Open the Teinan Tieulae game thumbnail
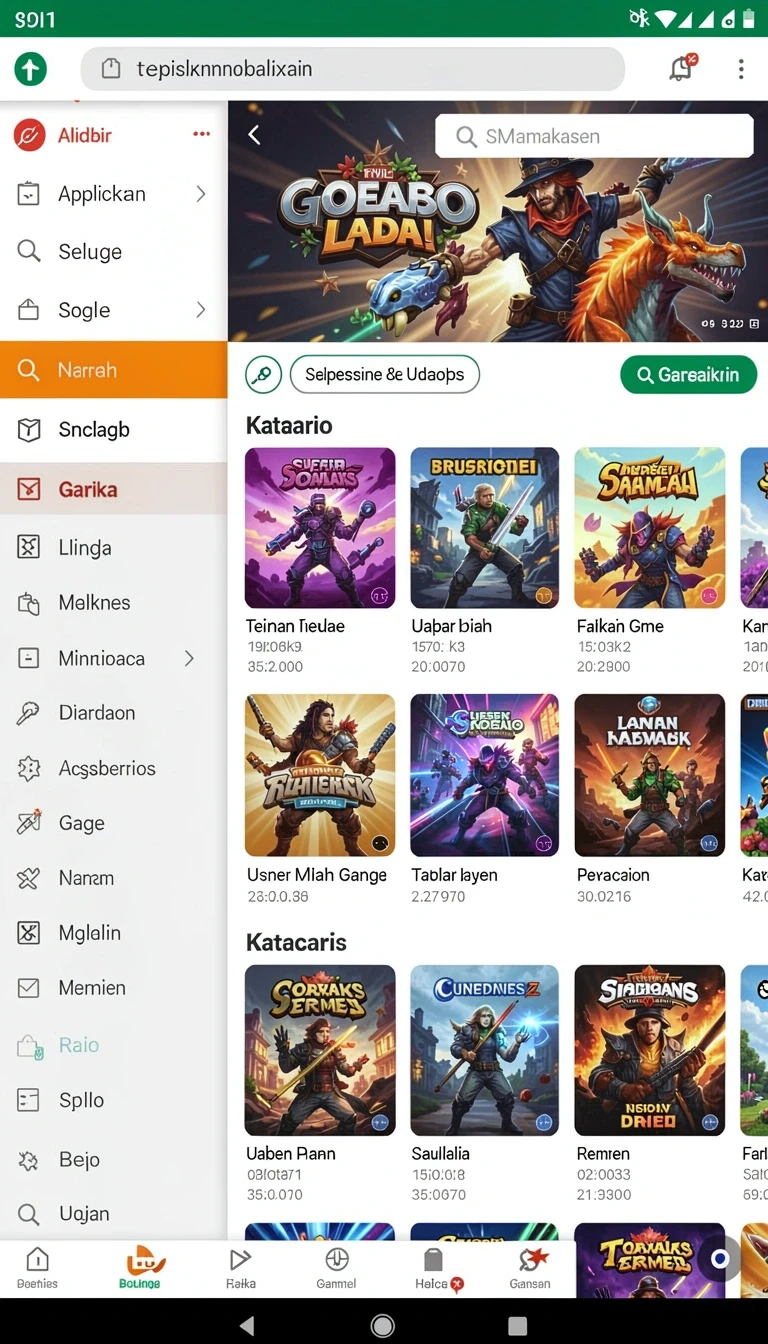768x1344 pixels. (x=320, y=528)
